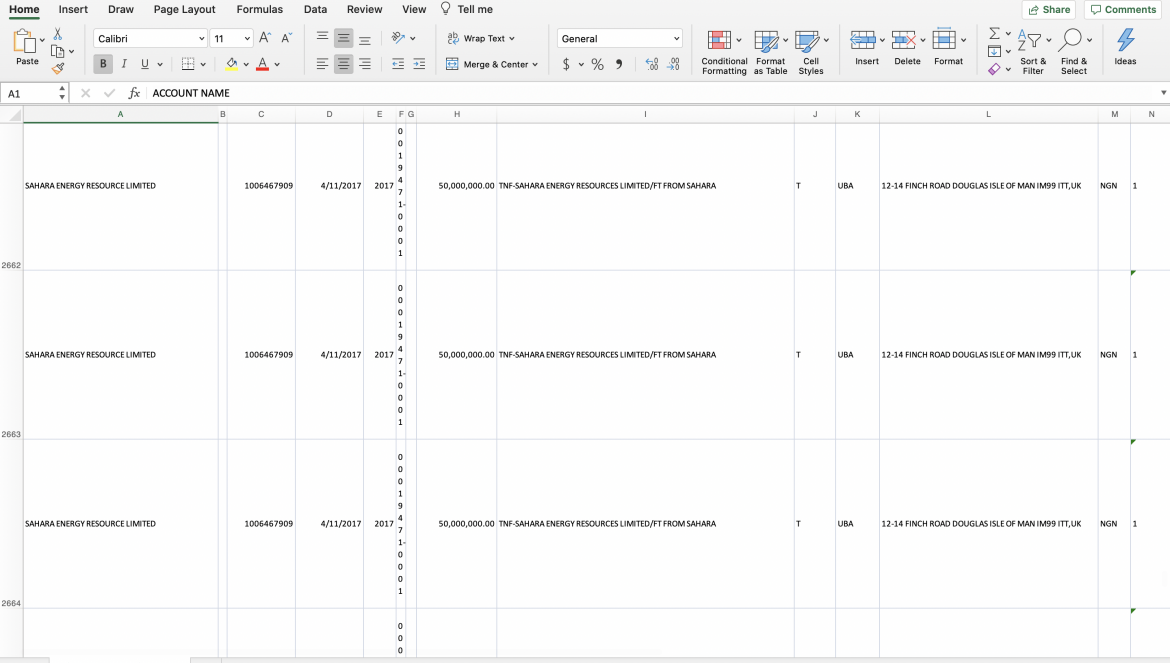Increase indent of cell contents

coord(419,64)
